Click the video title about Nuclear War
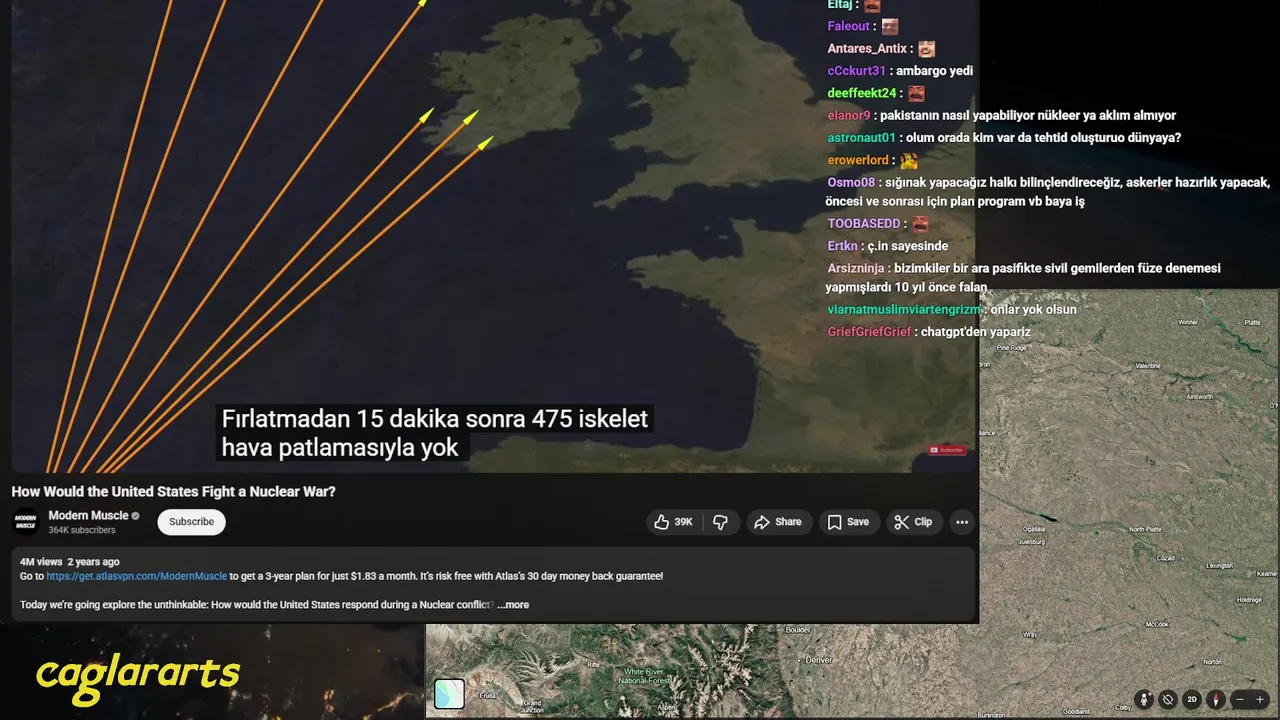 174,492
